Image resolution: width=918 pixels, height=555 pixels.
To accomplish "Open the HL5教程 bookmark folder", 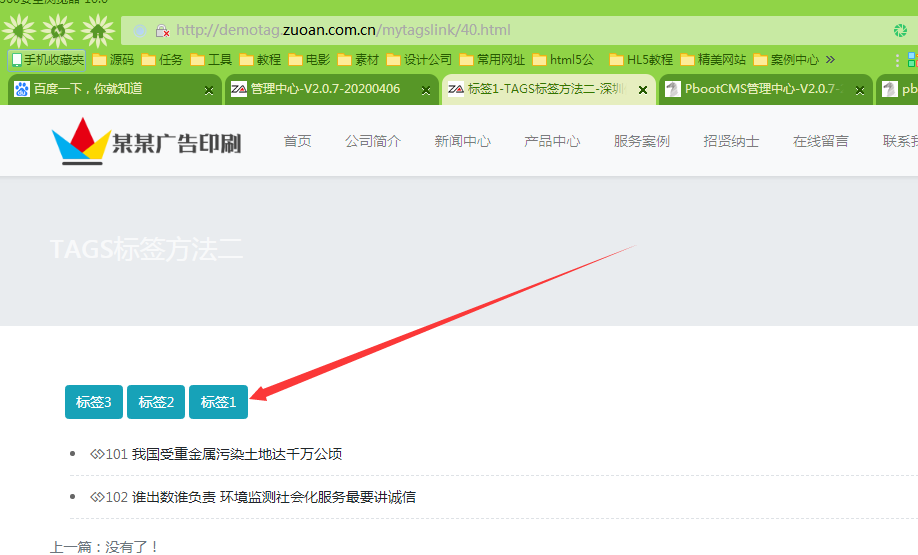I will point(641,60).
